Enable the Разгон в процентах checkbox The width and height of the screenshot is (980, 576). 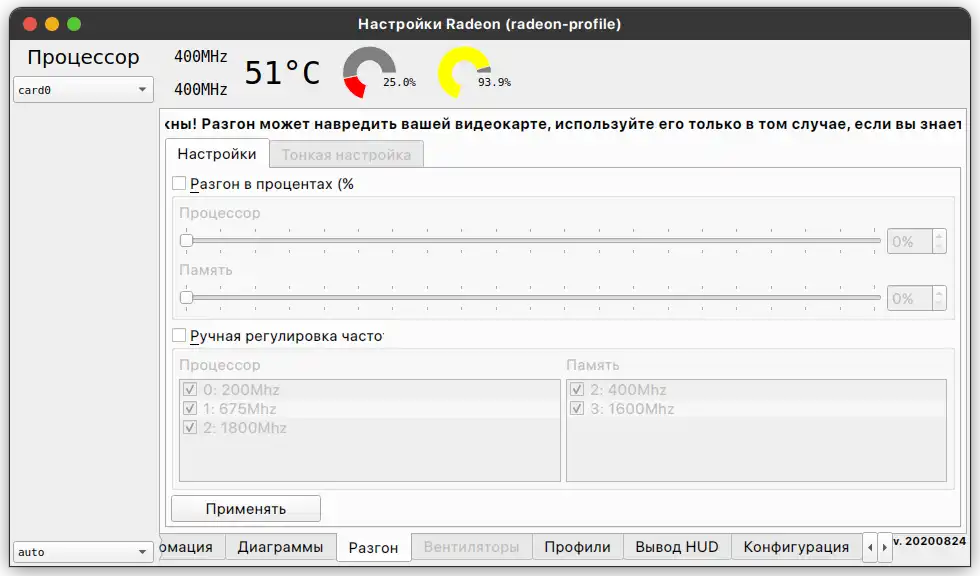179,184
